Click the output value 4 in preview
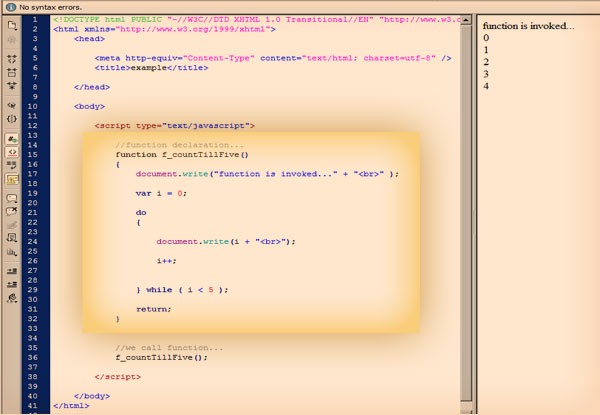Image resolution: width=600 pixels, height=415 pixels. point(486,86)
